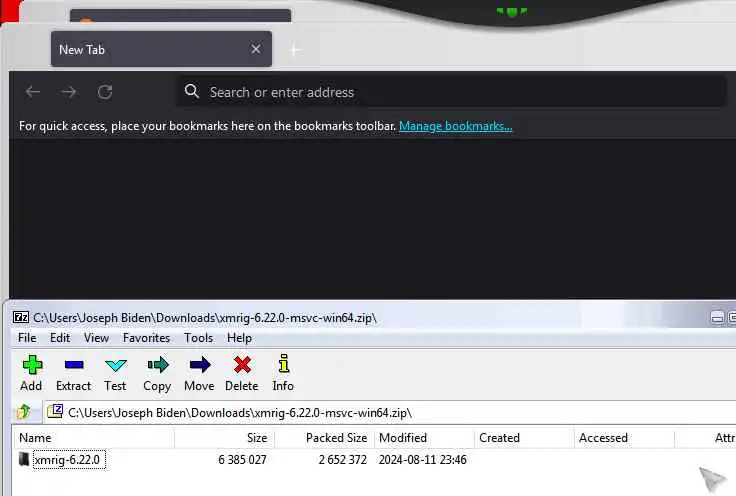736x496 pixels.
Task: Run the Test archive tool
Action: [115, 373]
